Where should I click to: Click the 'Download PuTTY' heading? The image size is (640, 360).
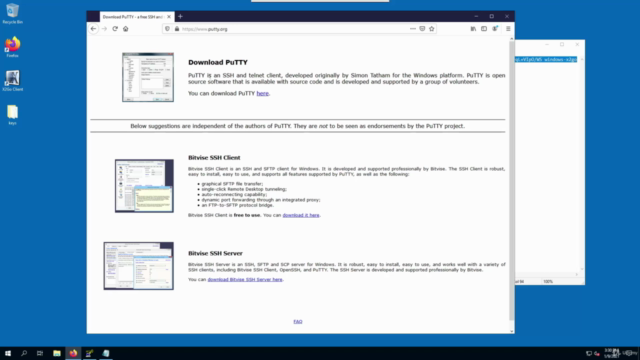coord(218,62)
